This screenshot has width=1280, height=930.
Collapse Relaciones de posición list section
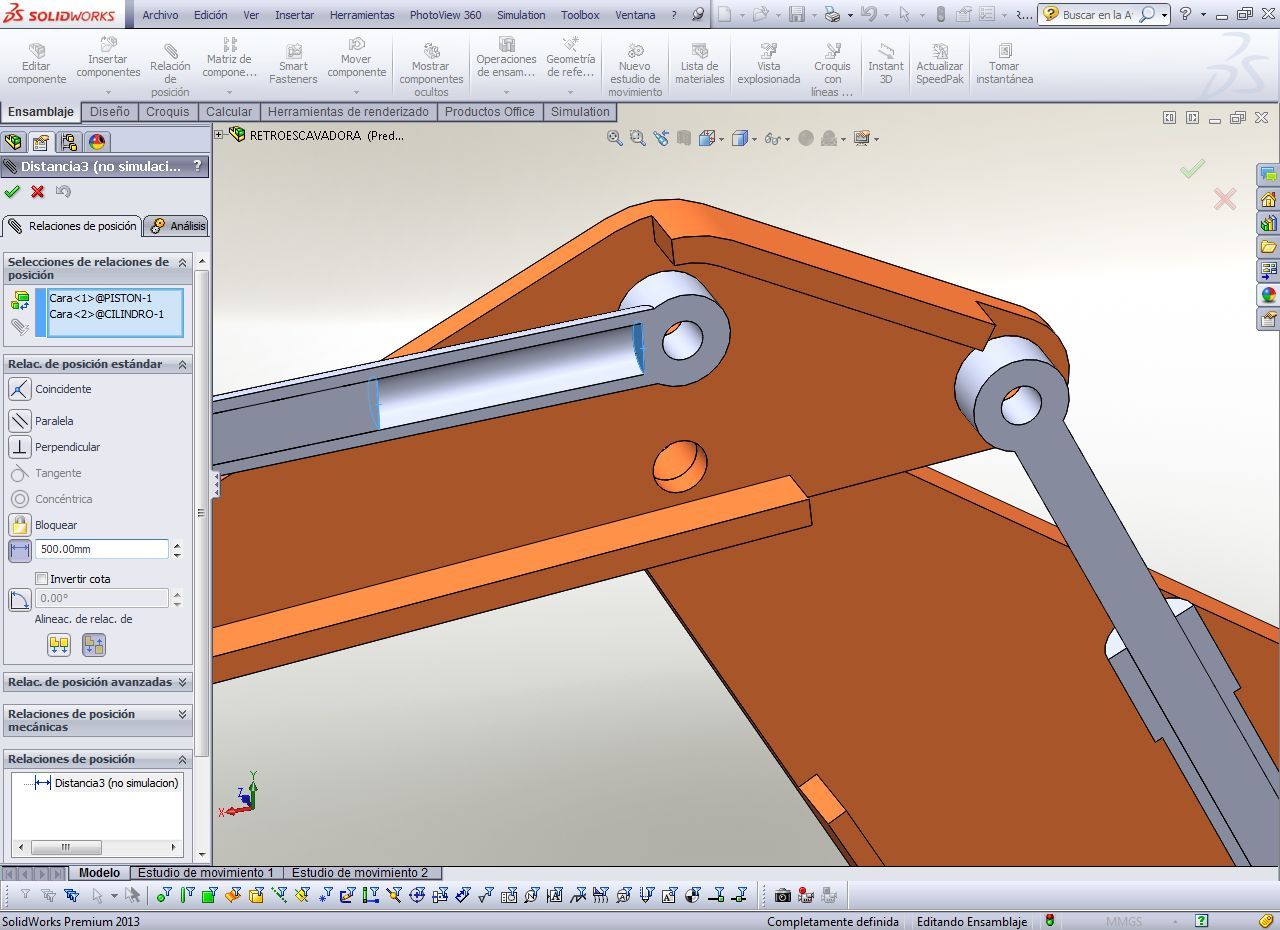tap(182, 759)
